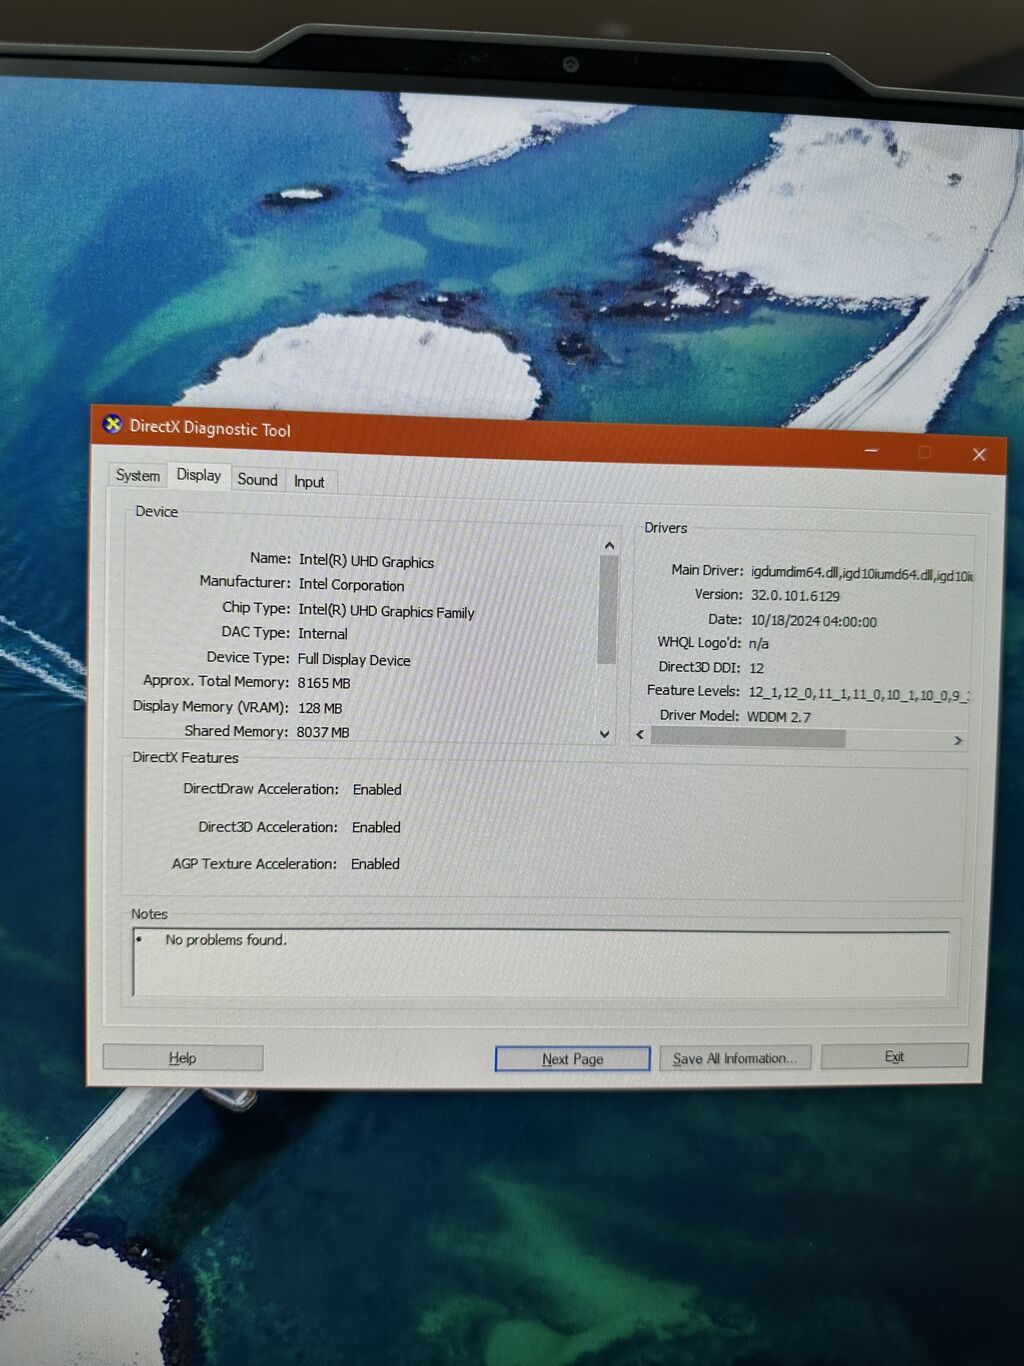1024x1366 pixels.
Task: Click the Notes text box
Action: point(540,963)
